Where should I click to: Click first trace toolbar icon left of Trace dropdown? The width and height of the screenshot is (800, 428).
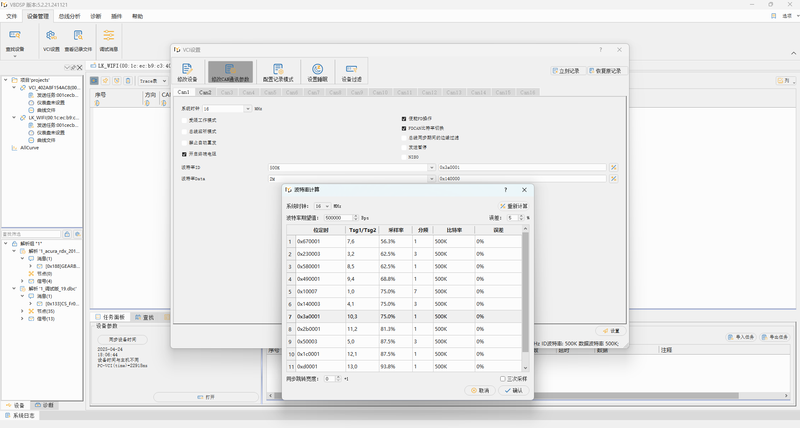(x=94, y=81)
